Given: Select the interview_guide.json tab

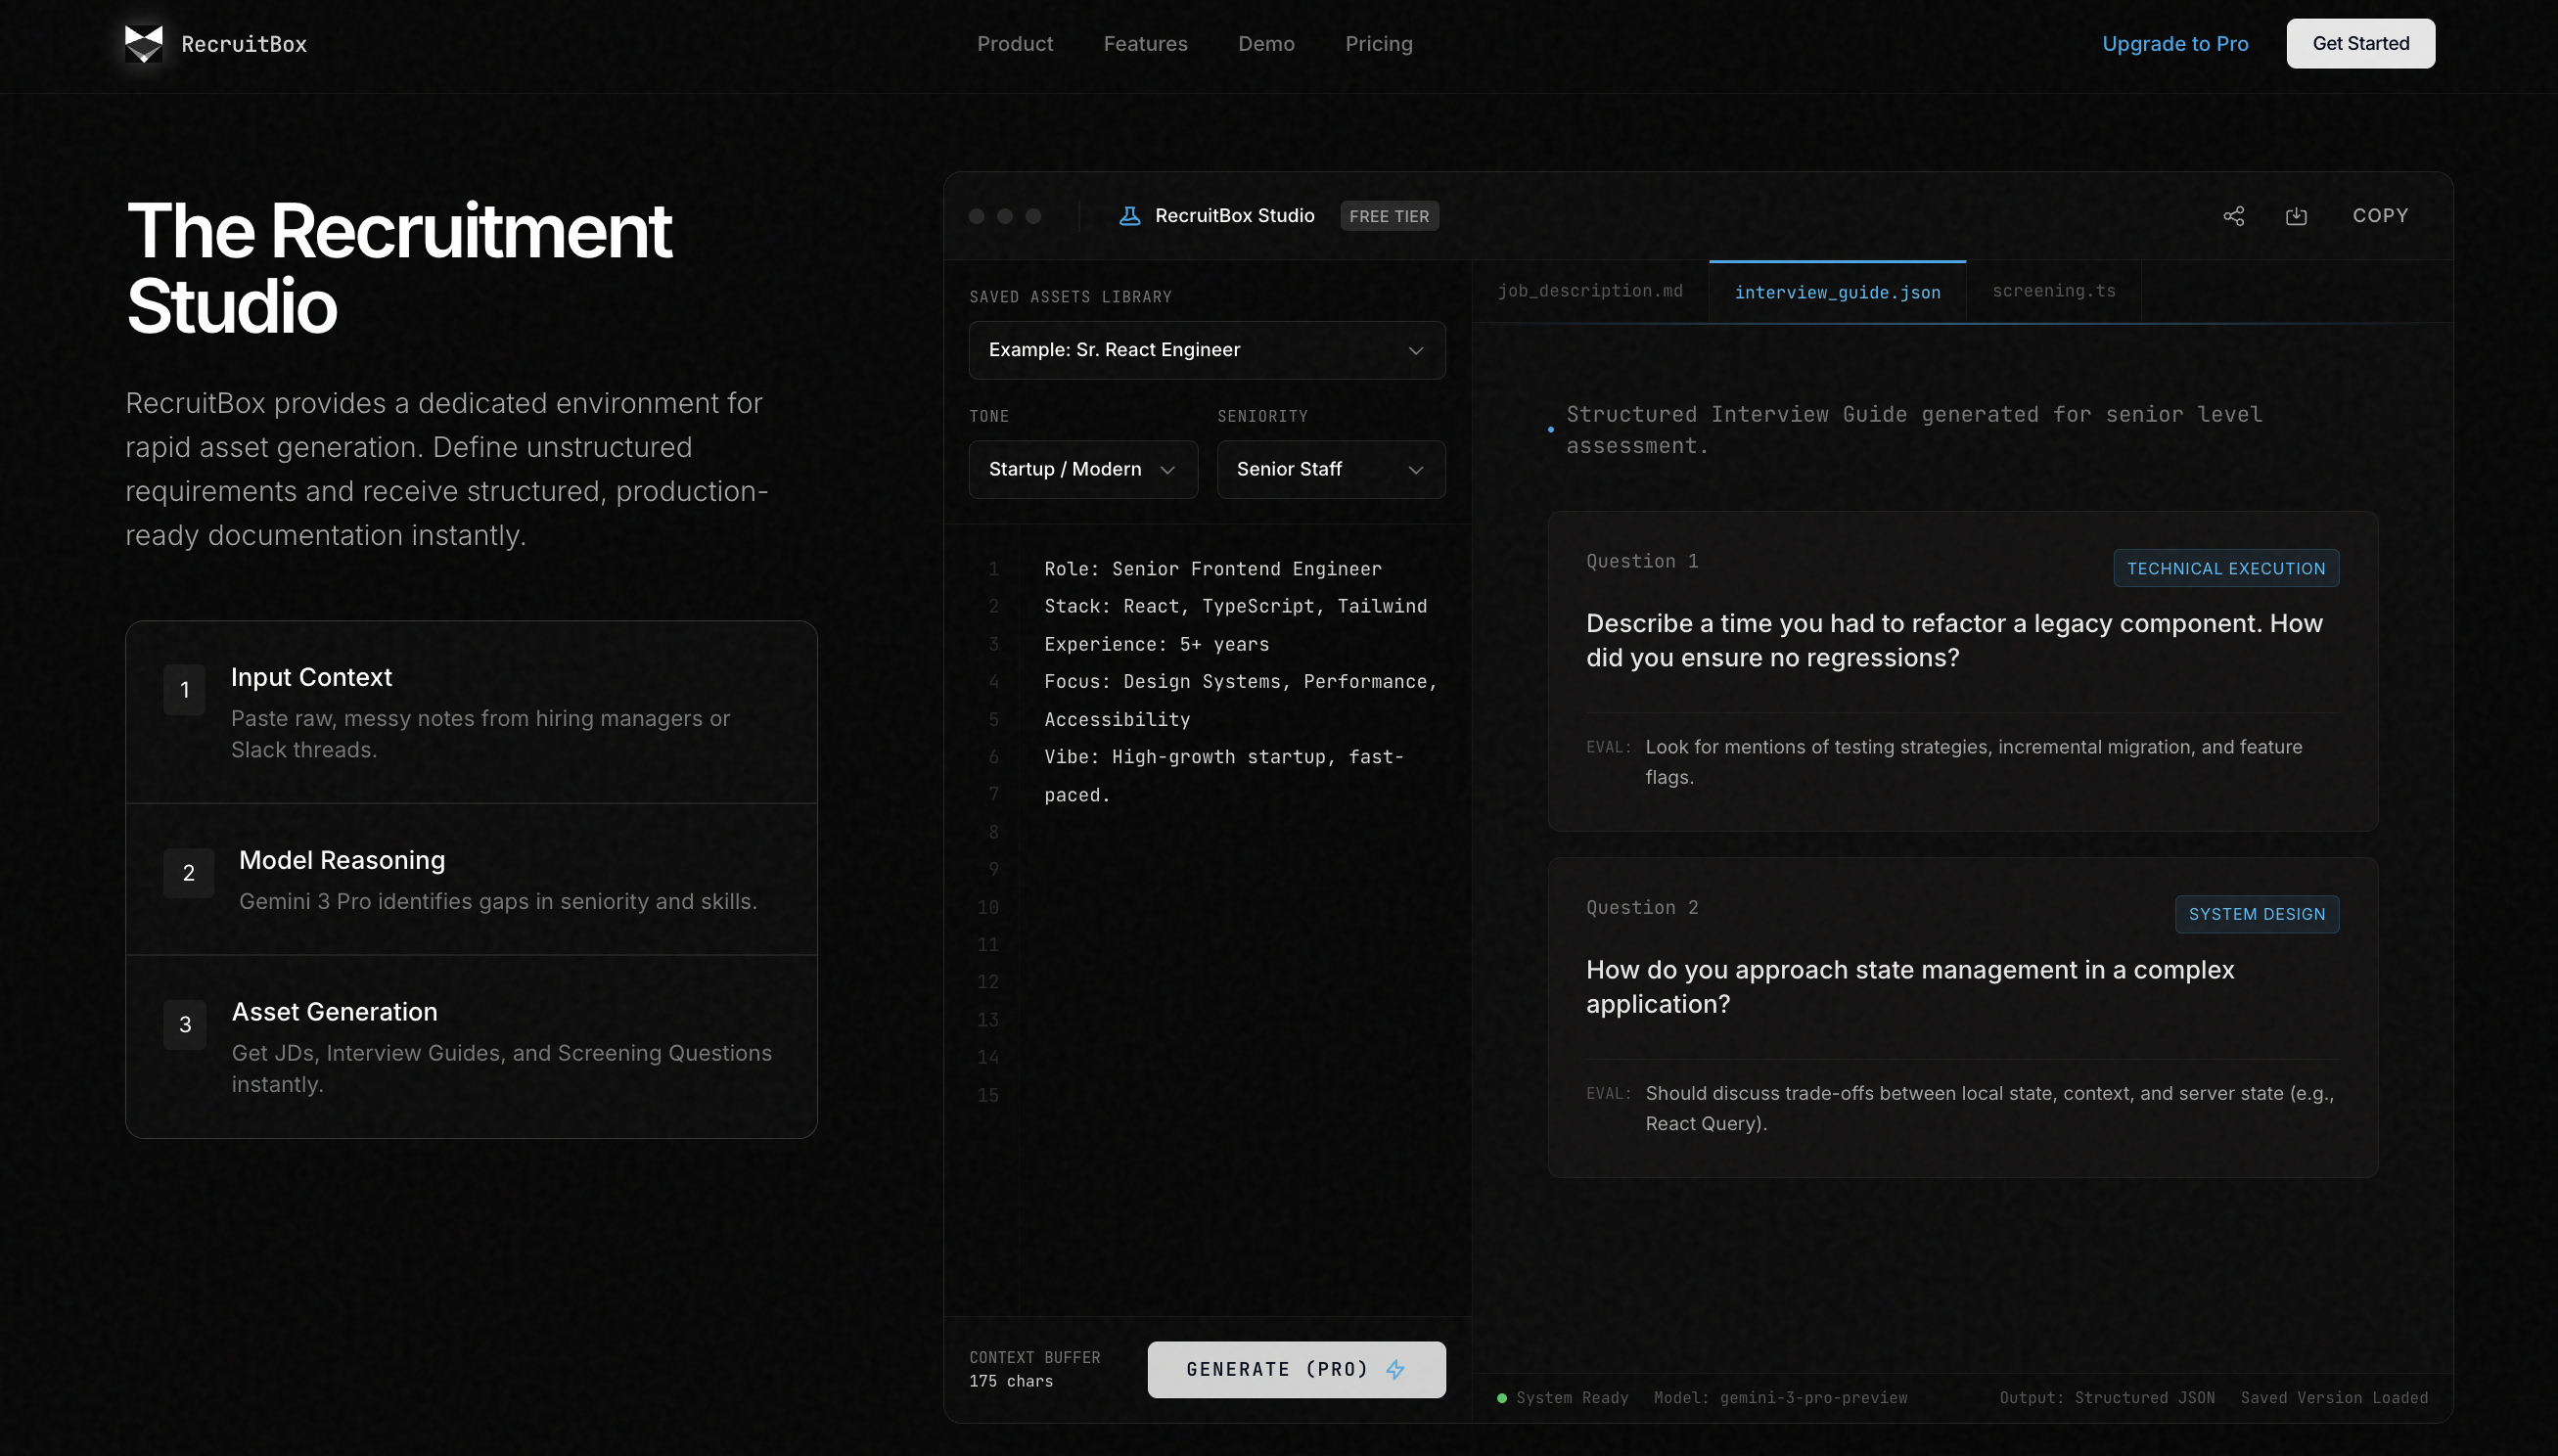Looking at the screenshot, I should (1837, 292).
